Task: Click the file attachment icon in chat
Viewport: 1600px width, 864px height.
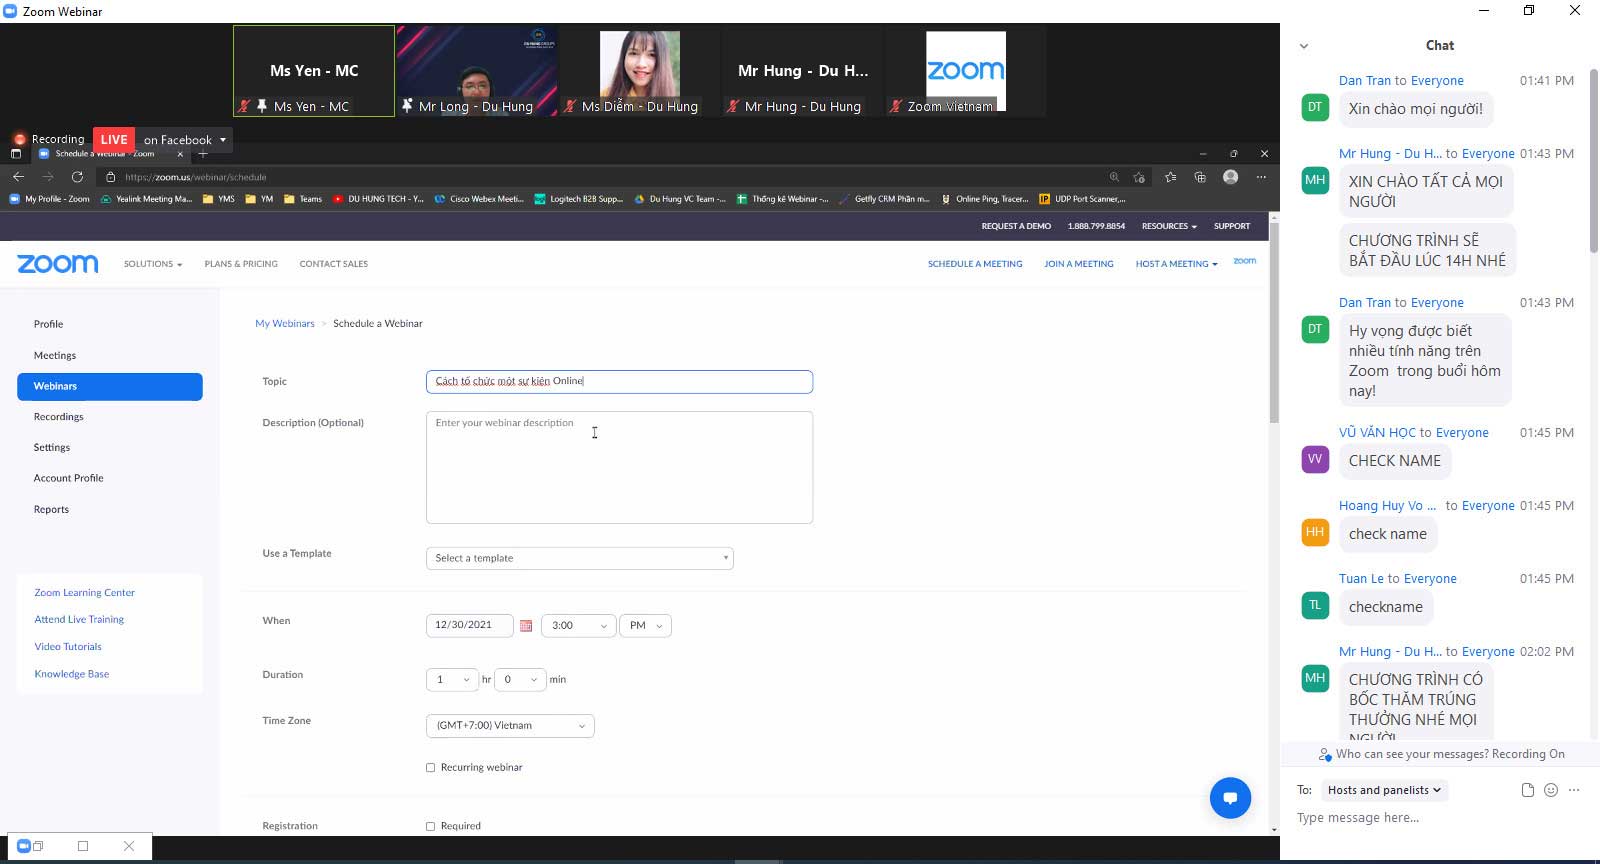Action: 1527,790
